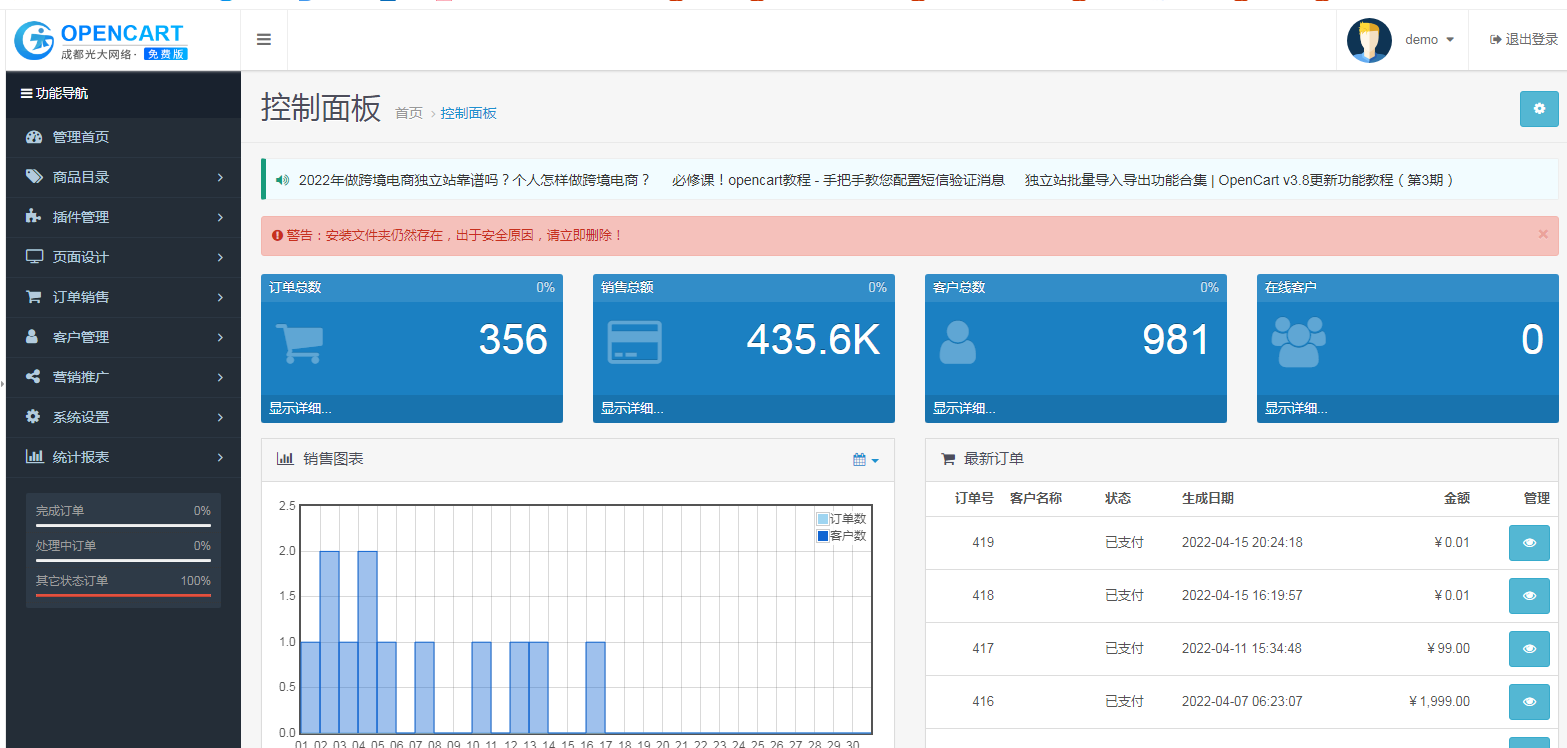Screen dimensions: 1567x748
Task: Click the 其它状态订单 red progress bar
Action: pyautogui.click(x=123, y=595)
